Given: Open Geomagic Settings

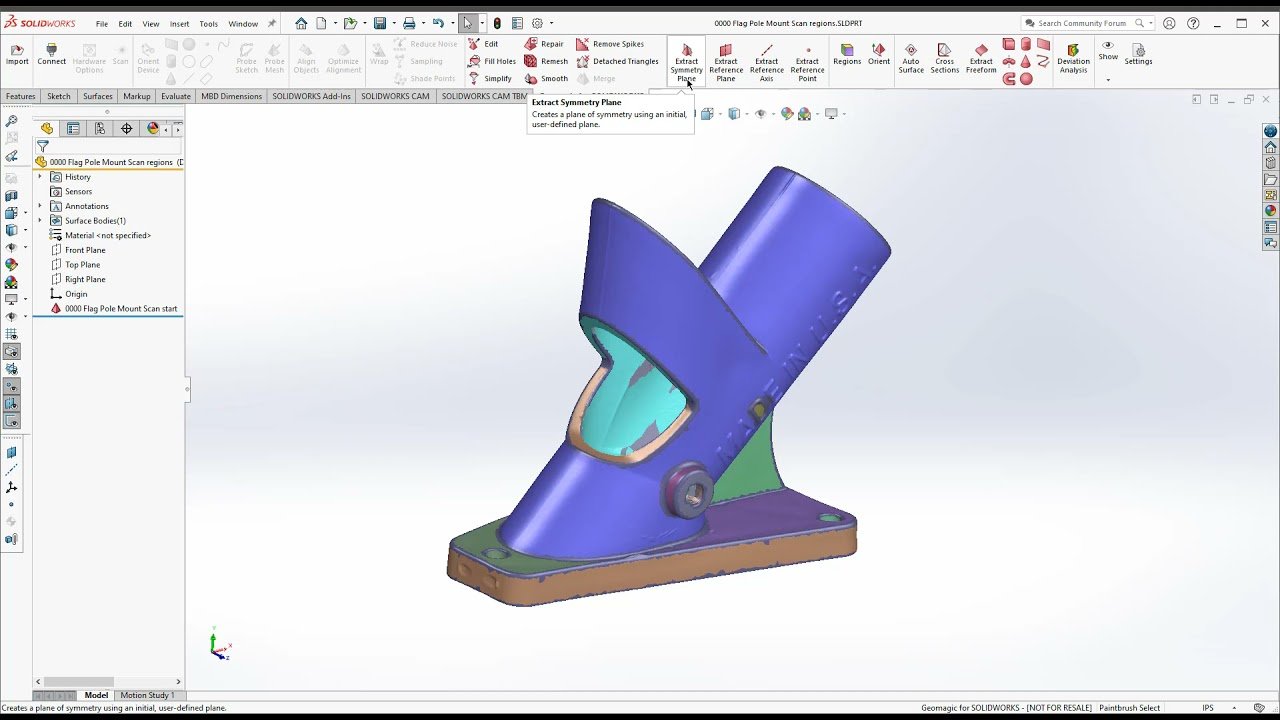Looking at the screenshot, I should (x=1138, y=55).
